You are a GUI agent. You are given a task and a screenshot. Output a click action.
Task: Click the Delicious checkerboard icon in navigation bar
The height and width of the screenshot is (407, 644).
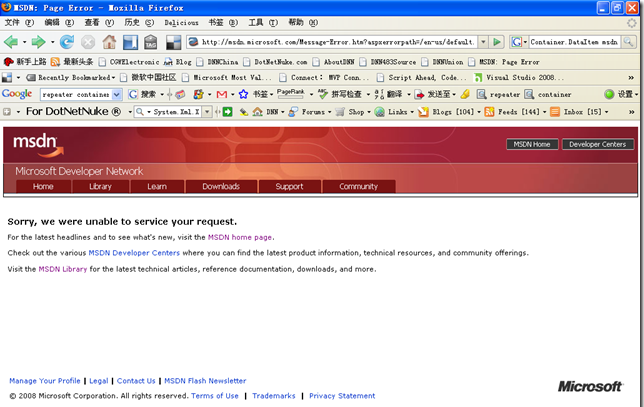[173, 42]
